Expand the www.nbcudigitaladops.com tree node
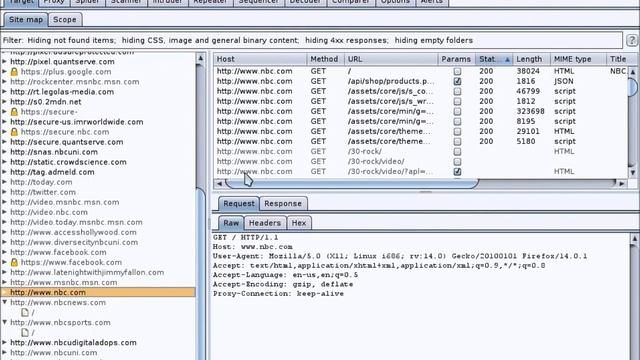 (4, 342)
